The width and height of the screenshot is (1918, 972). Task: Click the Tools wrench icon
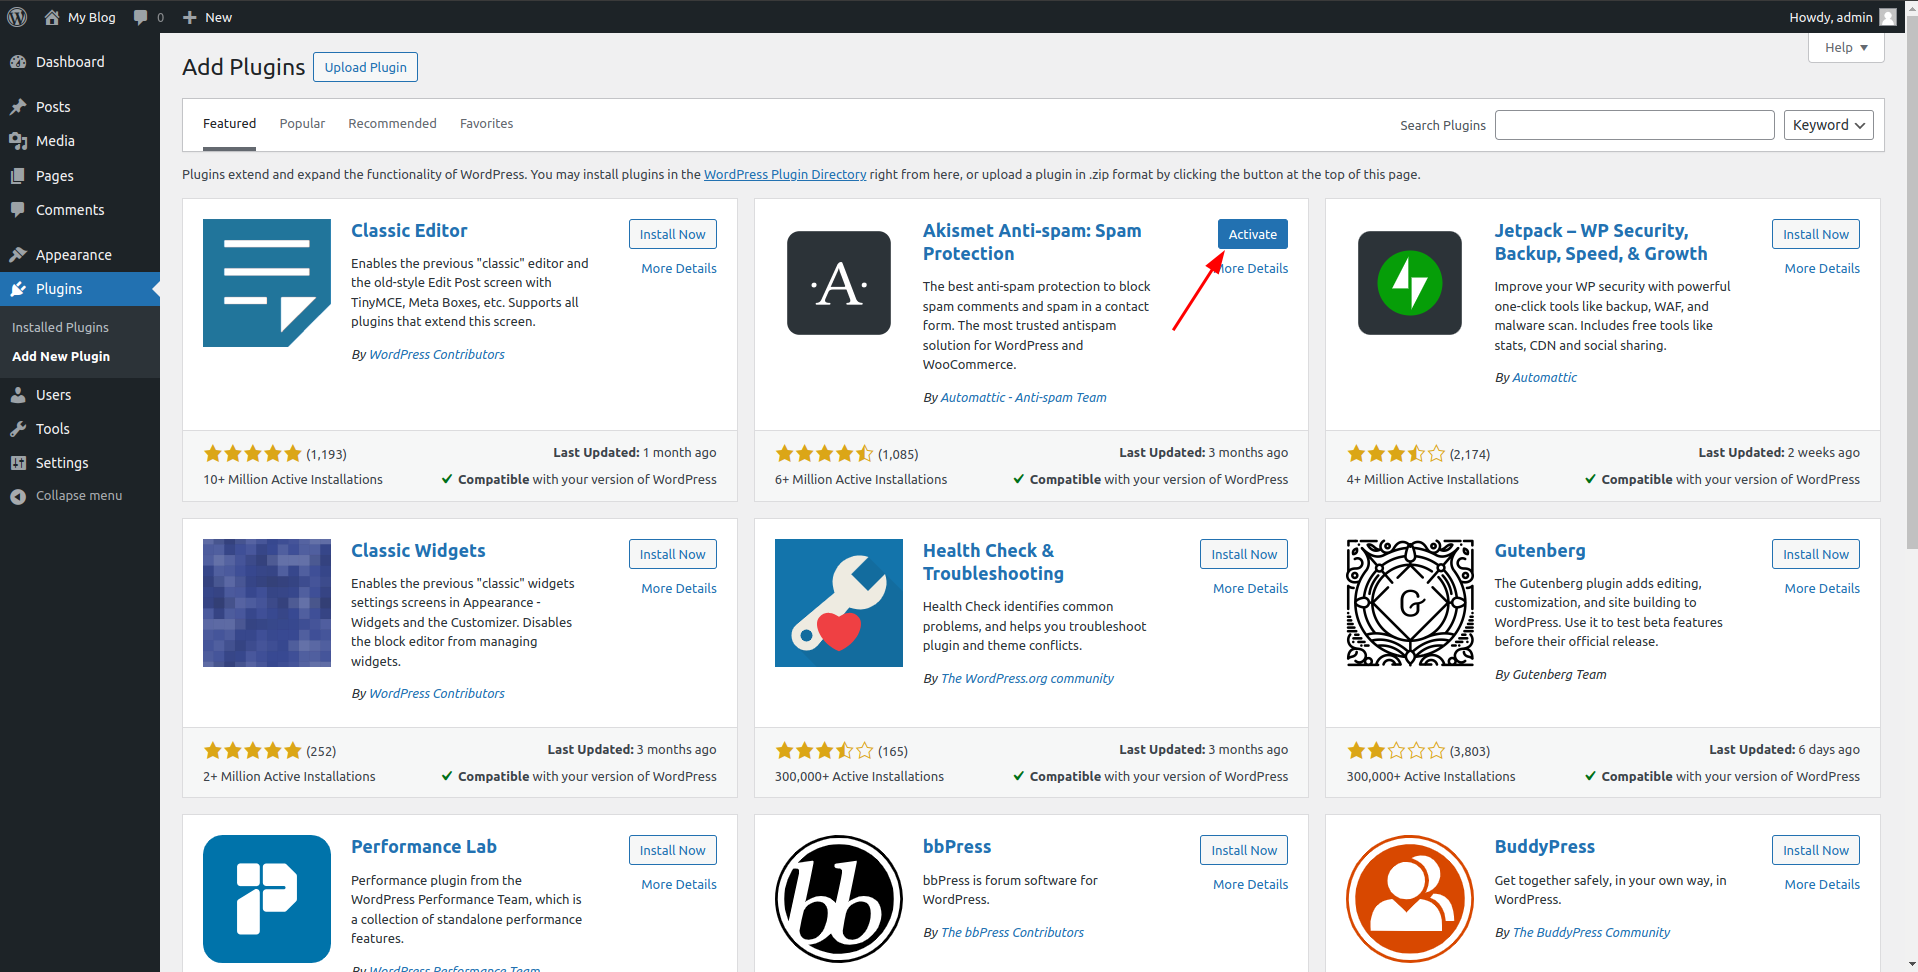18,429
